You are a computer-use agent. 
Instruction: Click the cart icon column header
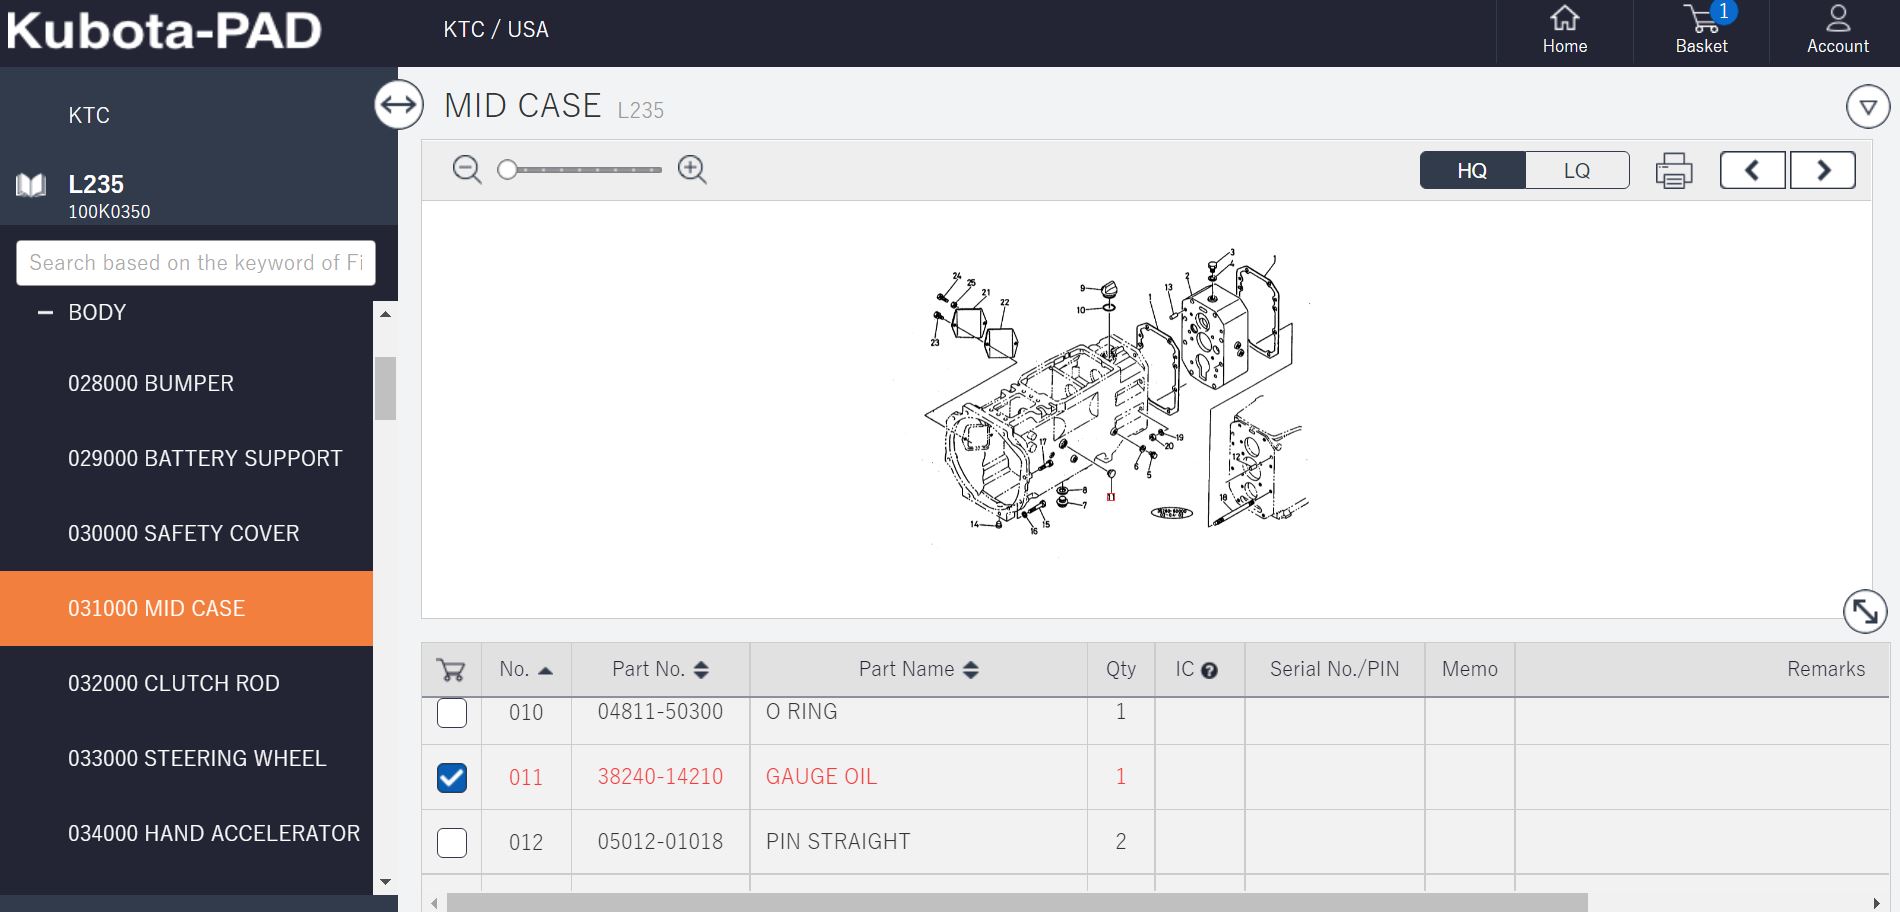click(451, 670)
